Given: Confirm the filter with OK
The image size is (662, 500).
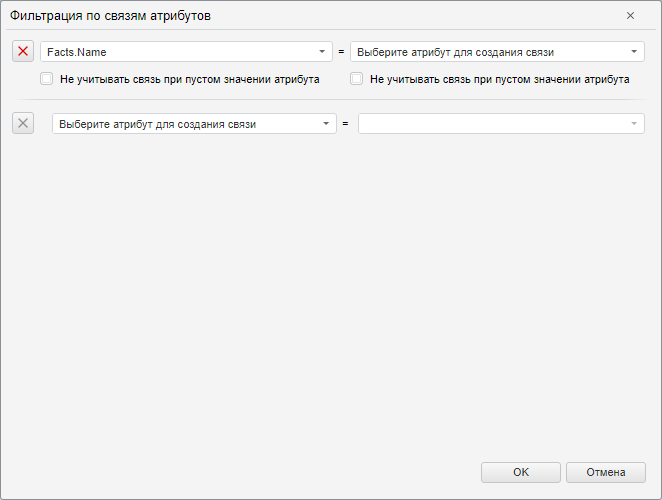Looking at the screenshot, I should click(521, 472).
